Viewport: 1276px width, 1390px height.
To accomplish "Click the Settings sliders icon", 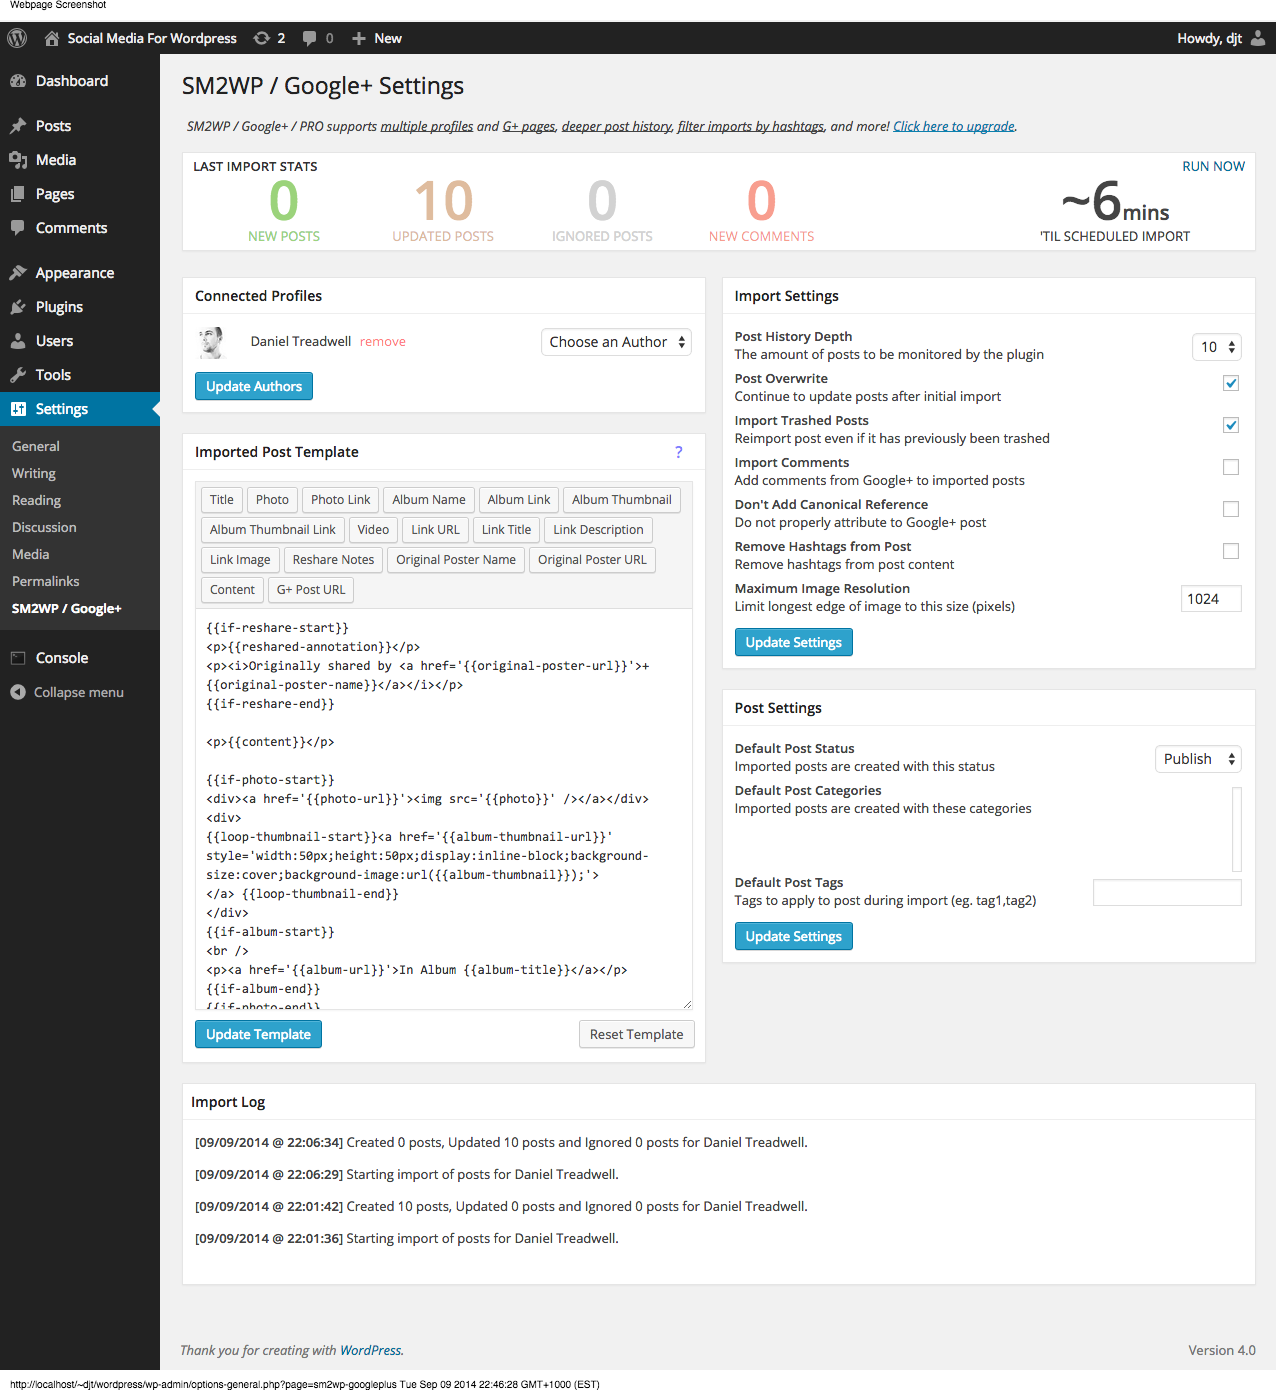I will pyautogui.click(x=18, y=409).
